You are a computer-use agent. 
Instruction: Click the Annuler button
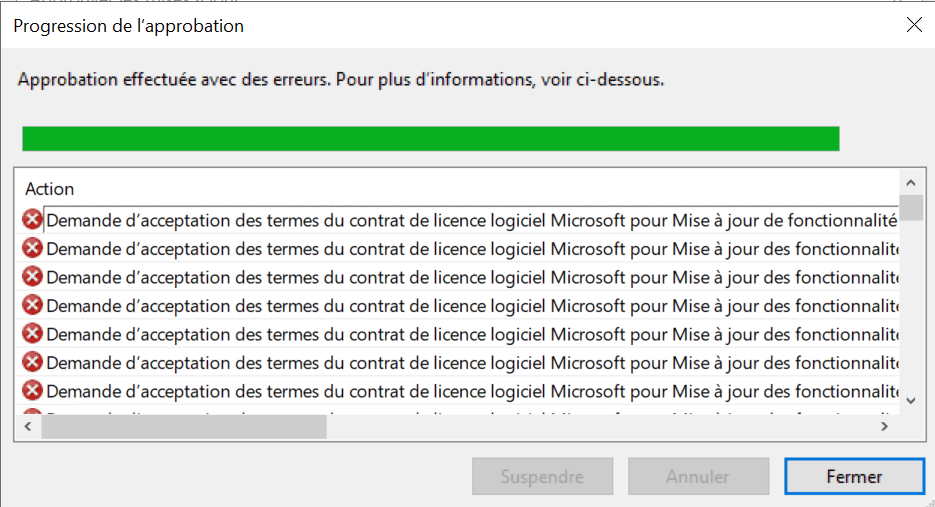tap(698, 477)
